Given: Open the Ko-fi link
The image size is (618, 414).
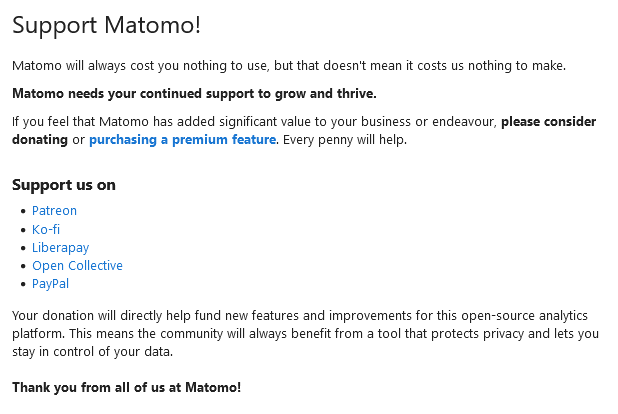Looking at the screenshot, I should pos(46,229).
